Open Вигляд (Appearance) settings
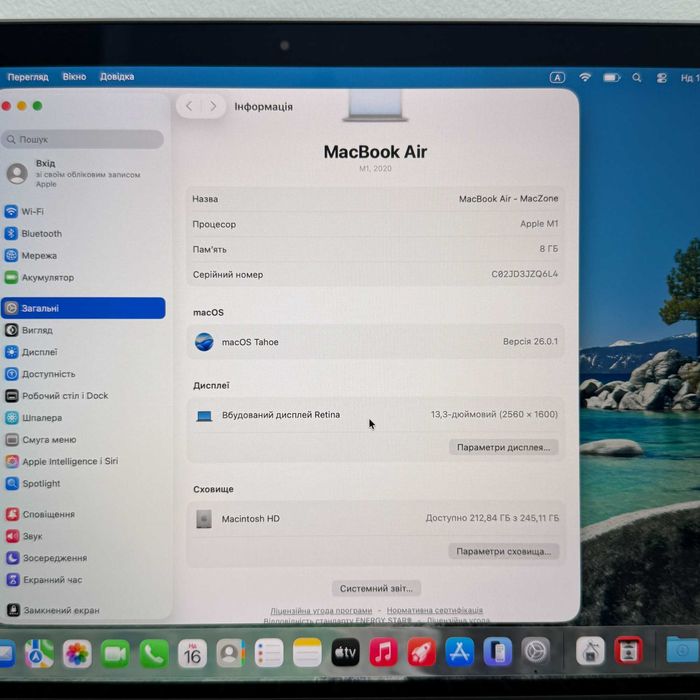This screenshot has width=700, height=700. pos(83,330)
